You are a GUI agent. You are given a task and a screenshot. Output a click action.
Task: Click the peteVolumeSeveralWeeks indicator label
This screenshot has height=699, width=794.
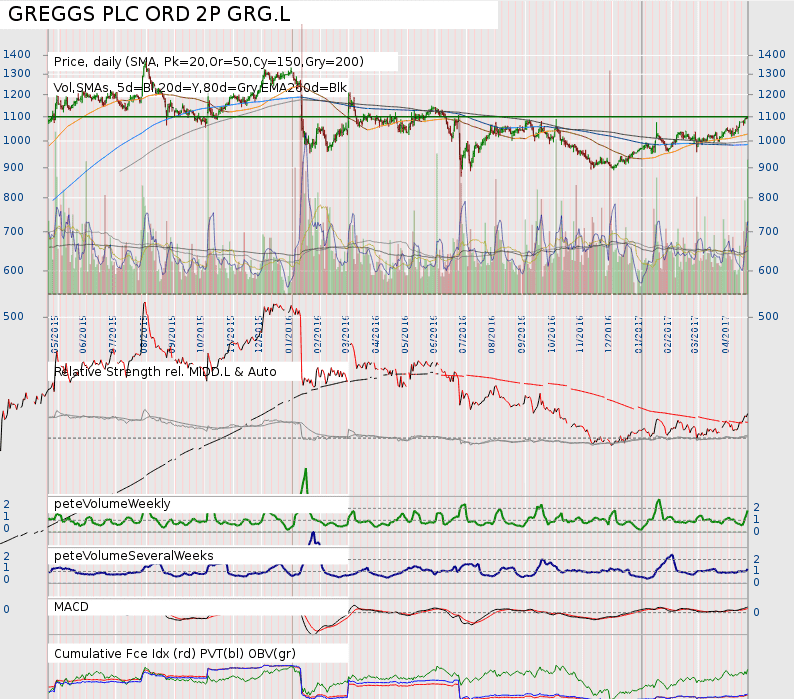click(134, 556)
